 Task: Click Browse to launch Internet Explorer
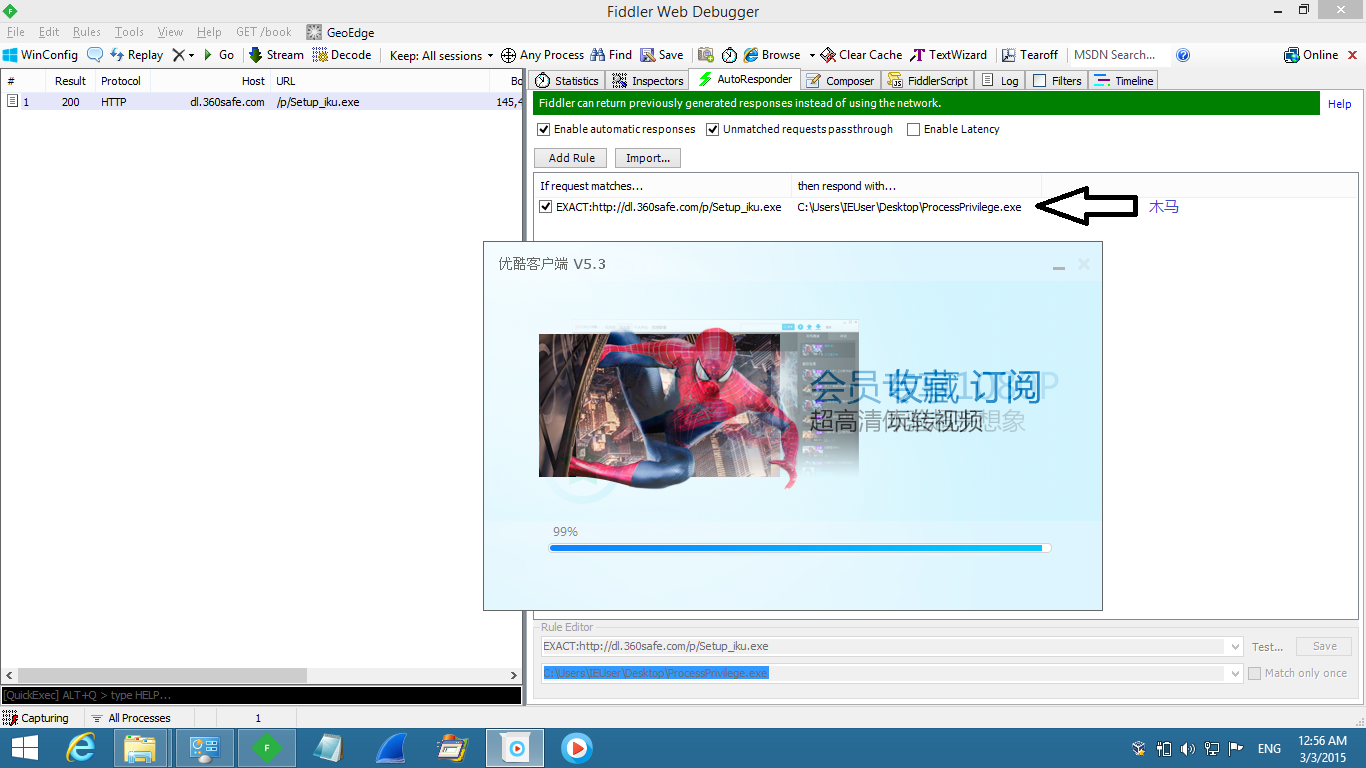click(772, 55)
